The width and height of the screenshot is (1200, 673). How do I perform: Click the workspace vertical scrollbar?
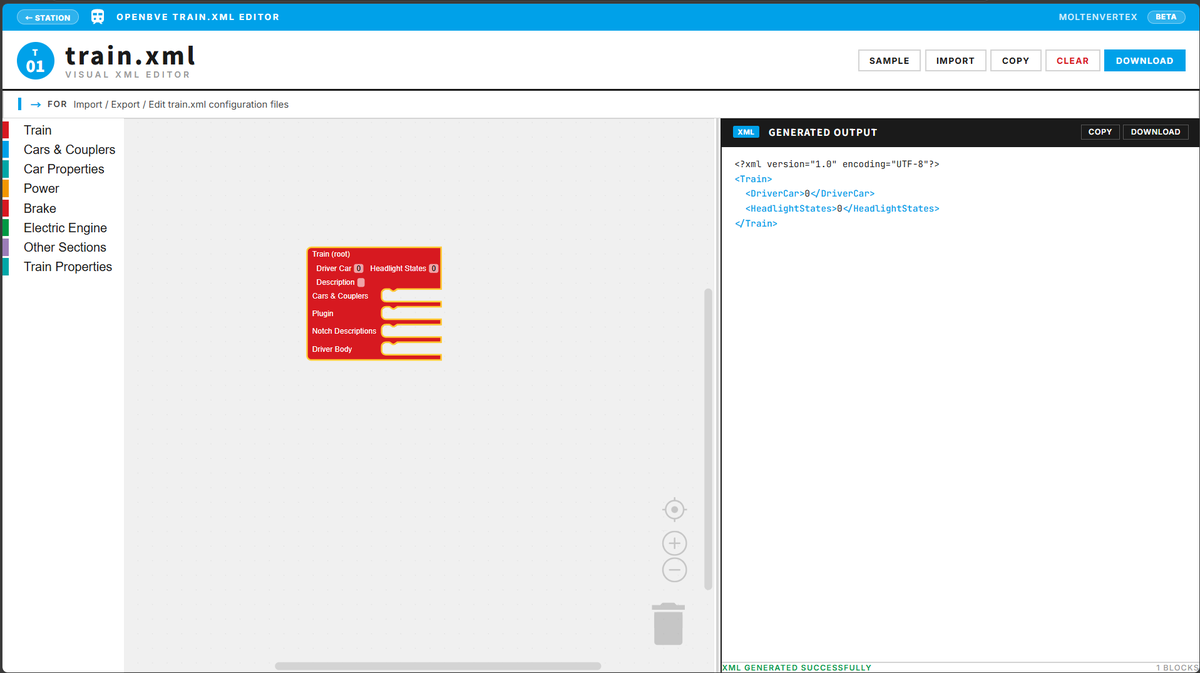(708, 439)
